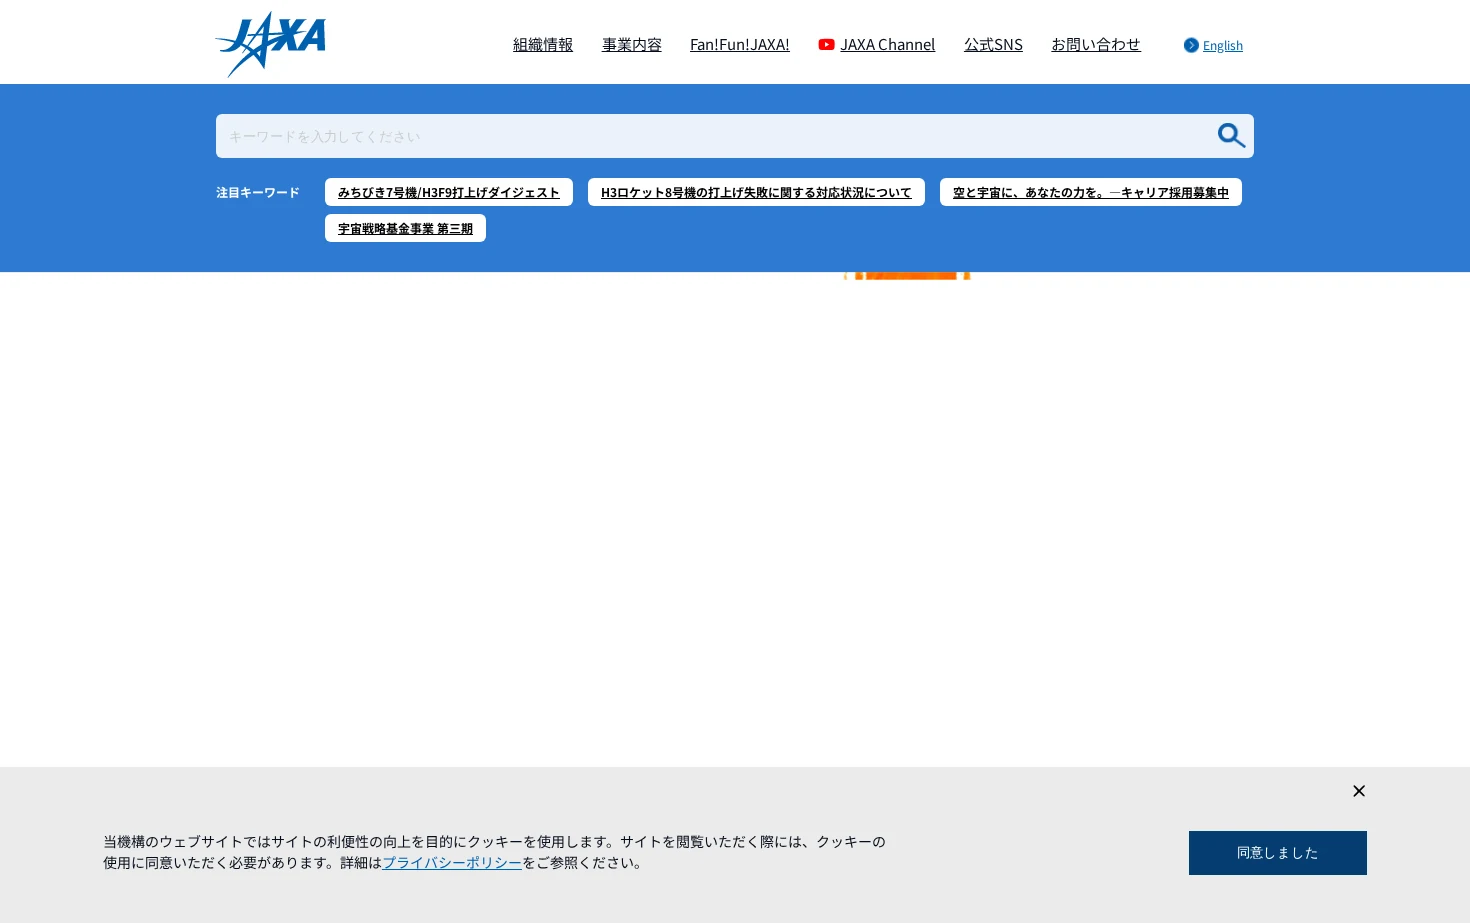Select keyword H3ロケット8号機の打上げ失敗に関する対応状況について
This screenshot has width=1470, height=923.
[756, 192]
